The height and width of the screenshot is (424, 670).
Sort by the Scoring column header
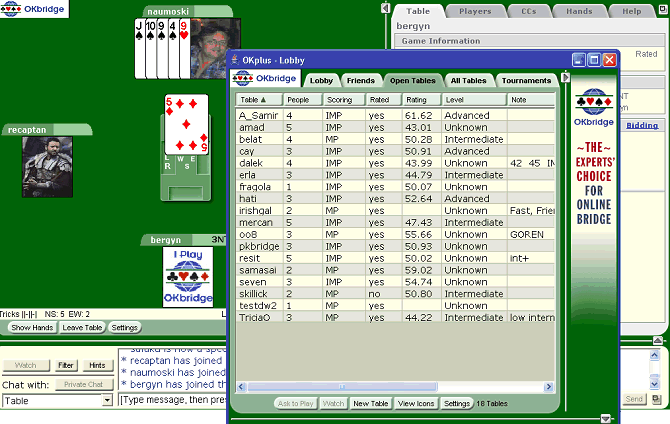coord(344,100)
